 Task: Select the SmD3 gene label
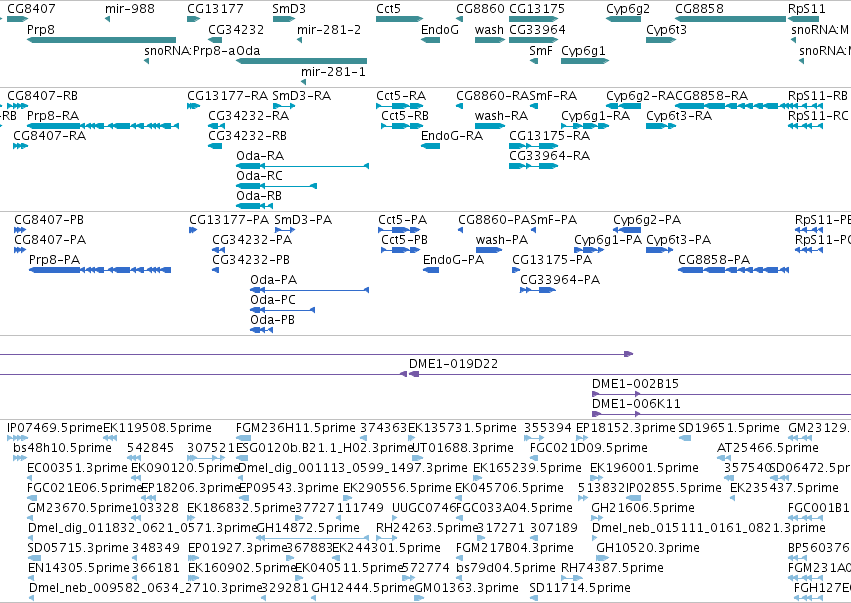point(289,9)
